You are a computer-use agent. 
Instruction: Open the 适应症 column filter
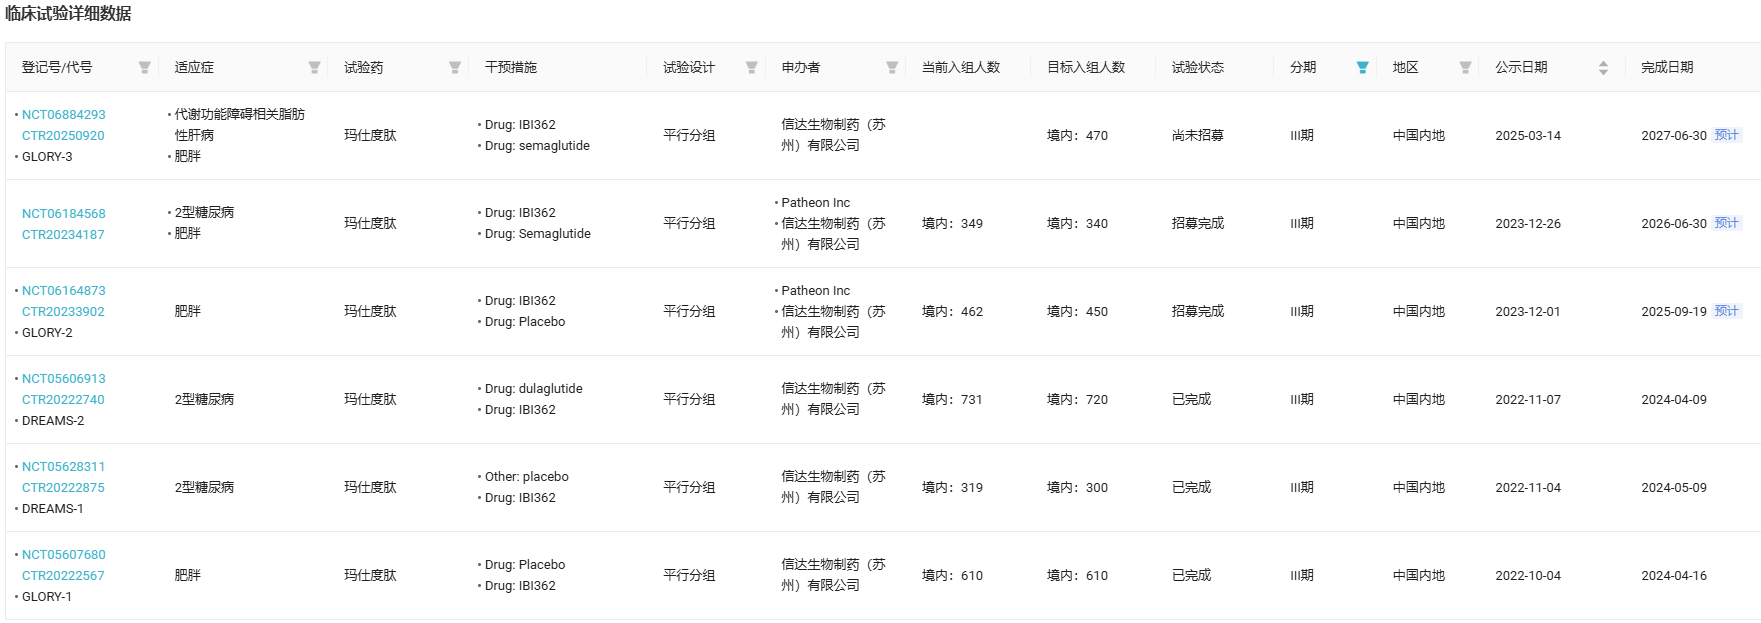point(314,67)
